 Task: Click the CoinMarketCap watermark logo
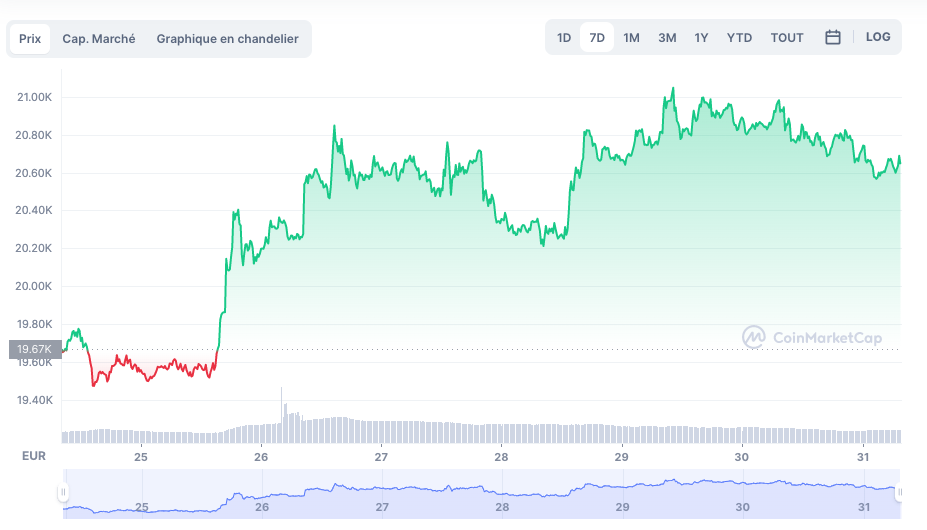[812, 338]
